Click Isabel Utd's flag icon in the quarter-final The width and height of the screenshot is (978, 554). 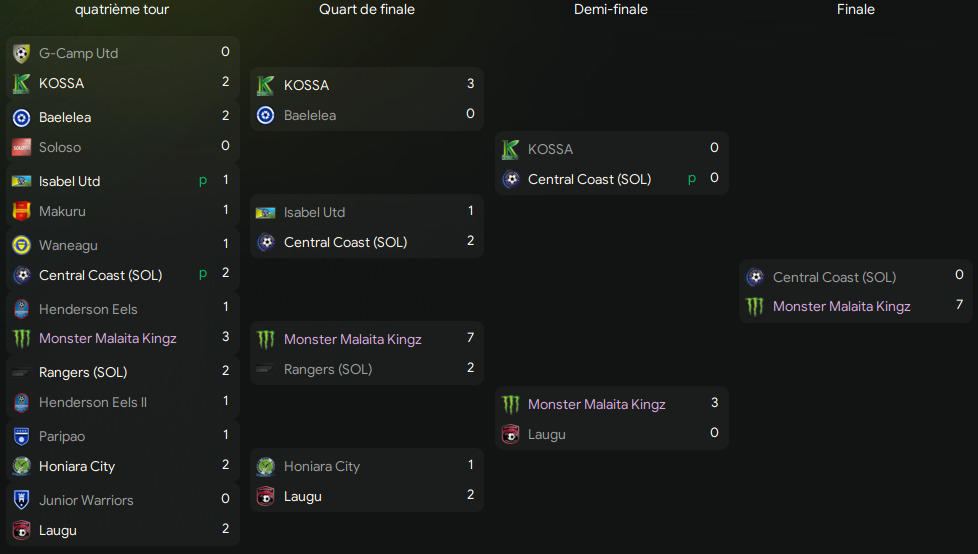pyautogui.click(x=266, y=213)
